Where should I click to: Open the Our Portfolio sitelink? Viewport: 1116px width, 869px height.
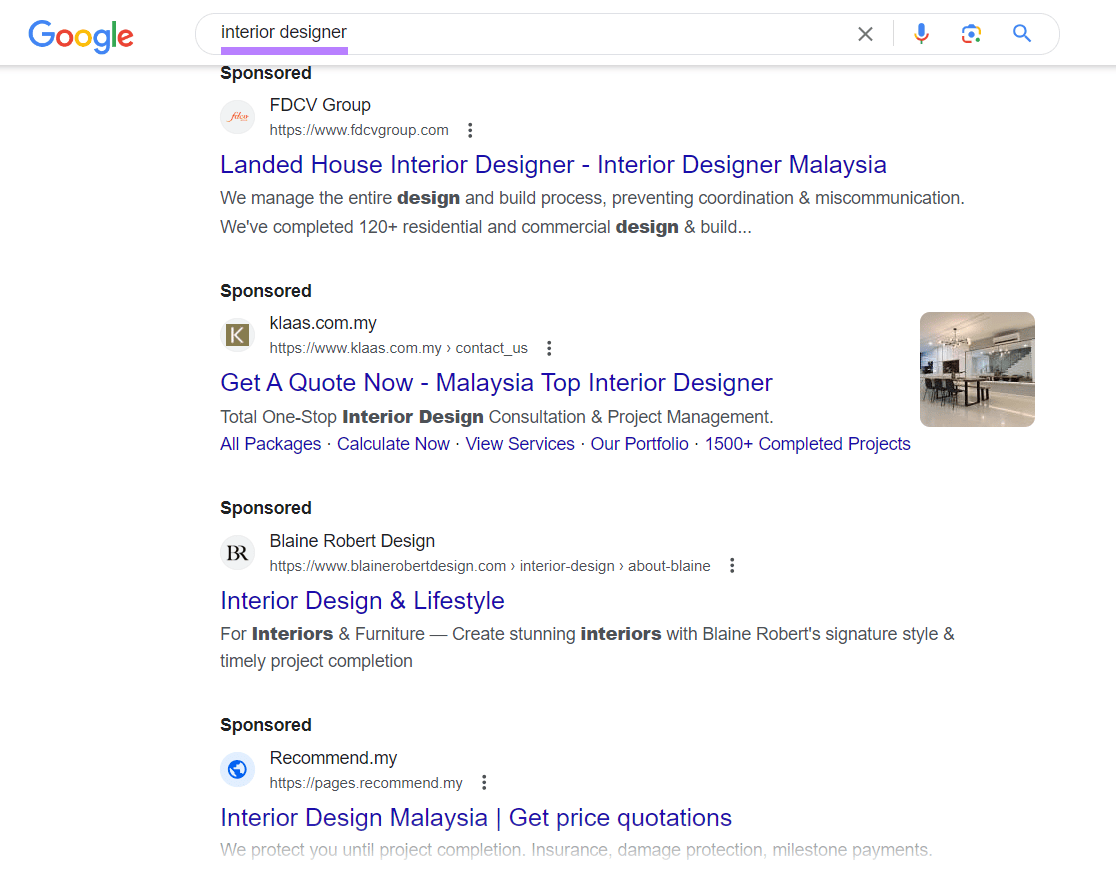click(639, 443)
